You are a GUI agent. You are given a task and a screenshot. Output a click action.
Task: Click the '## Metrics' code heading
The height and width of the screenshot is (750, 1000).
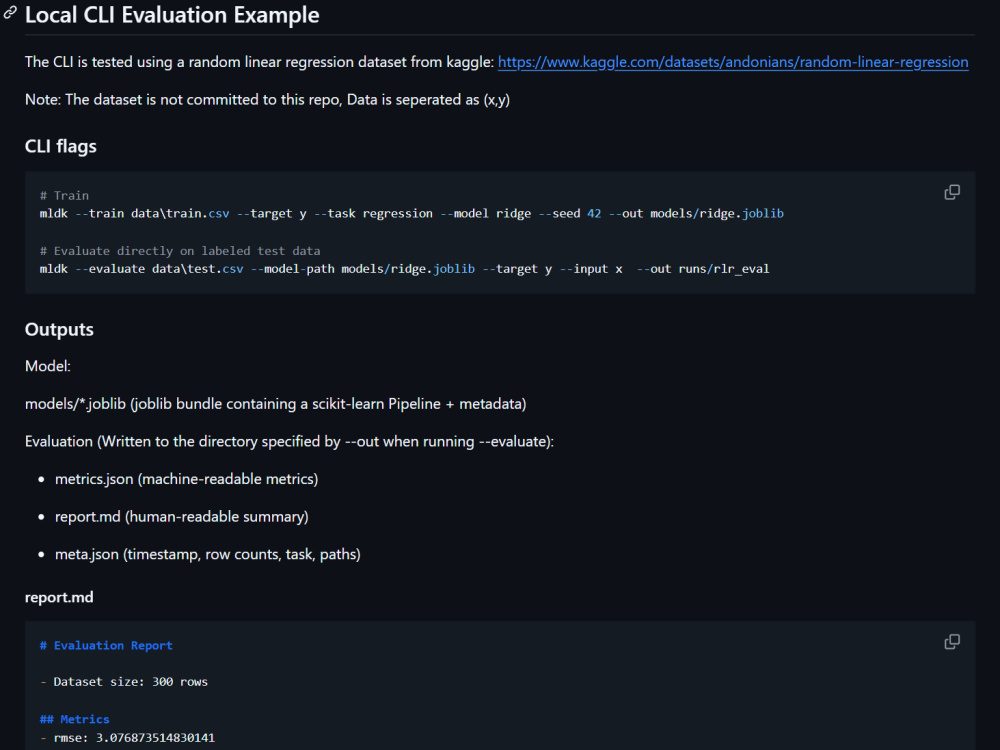click(x=75, y=719)
